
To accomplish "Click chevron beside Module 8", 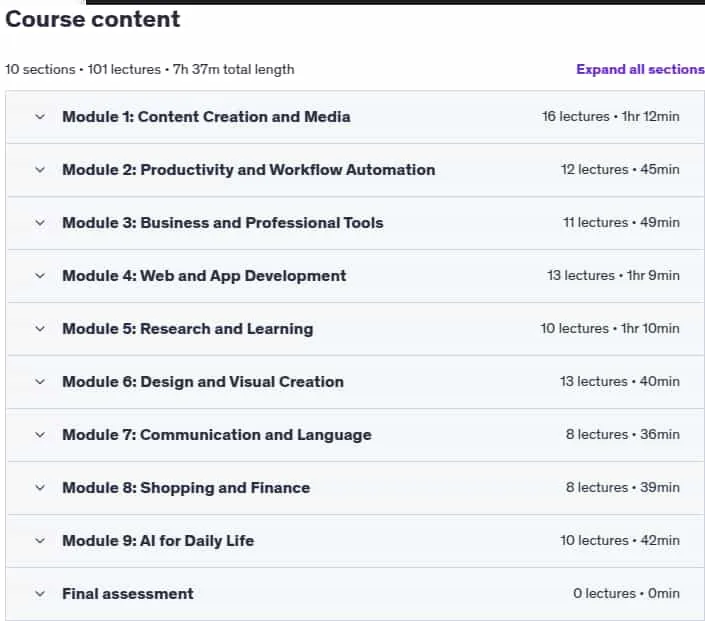I will pos(40,487).
